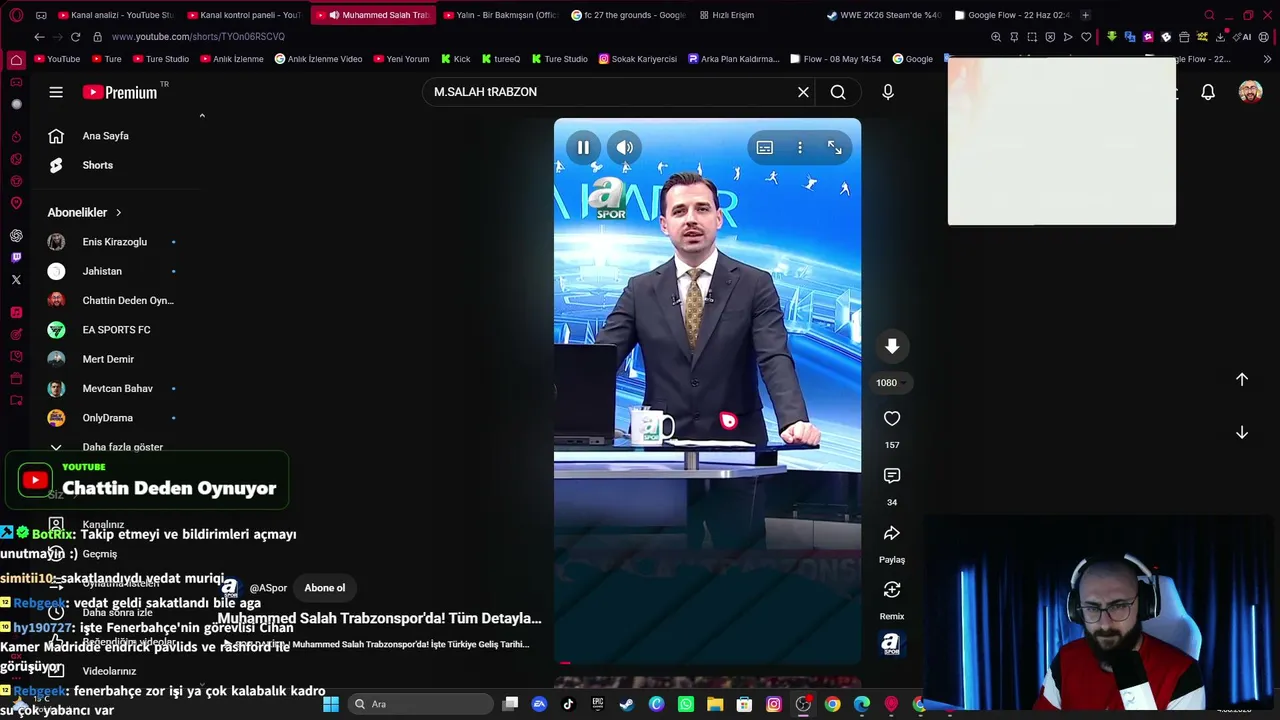Open the Epic Games taskbar icon

click(598, 704)
